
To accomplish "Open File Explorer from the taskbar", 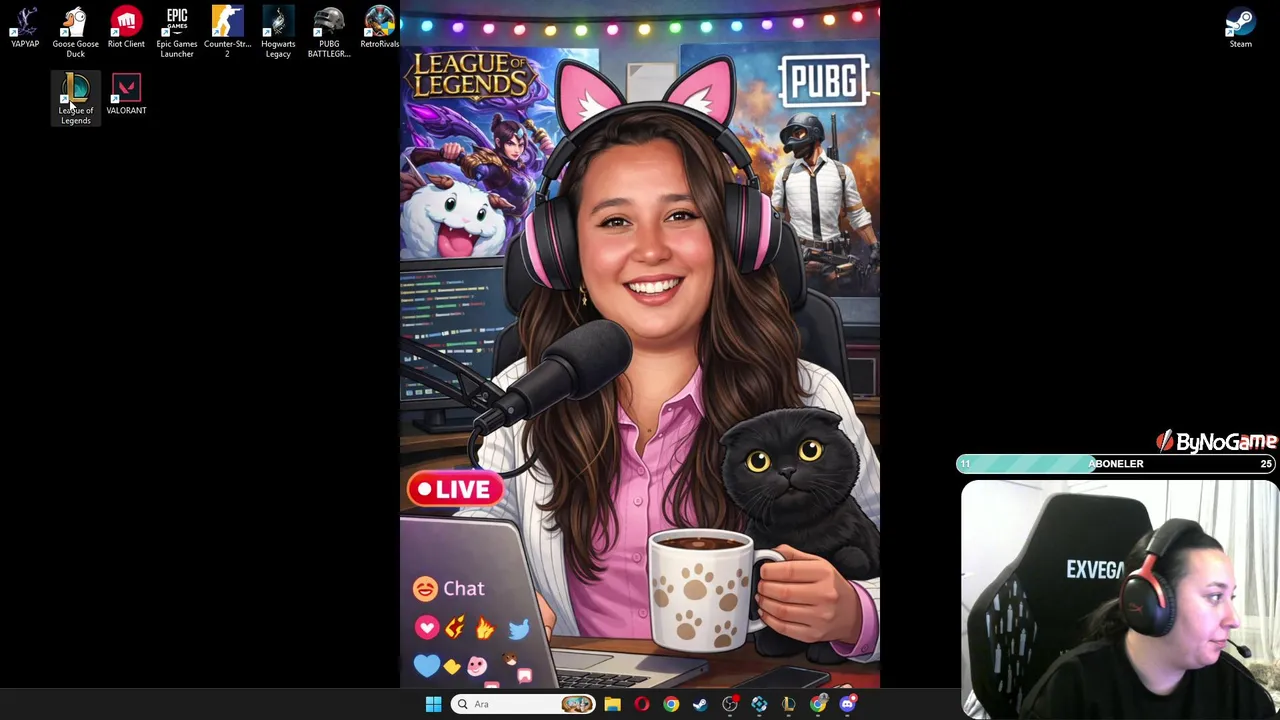I will coord(612,704).
